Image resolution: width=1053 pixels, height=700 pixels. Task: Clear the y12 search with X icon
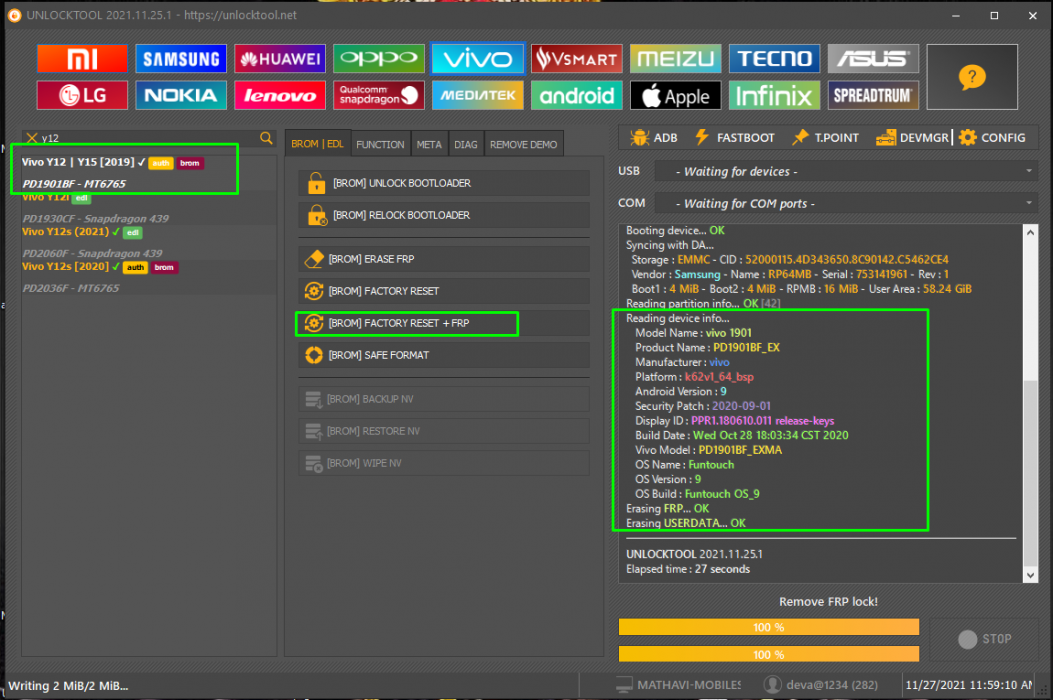pos(32,138)
